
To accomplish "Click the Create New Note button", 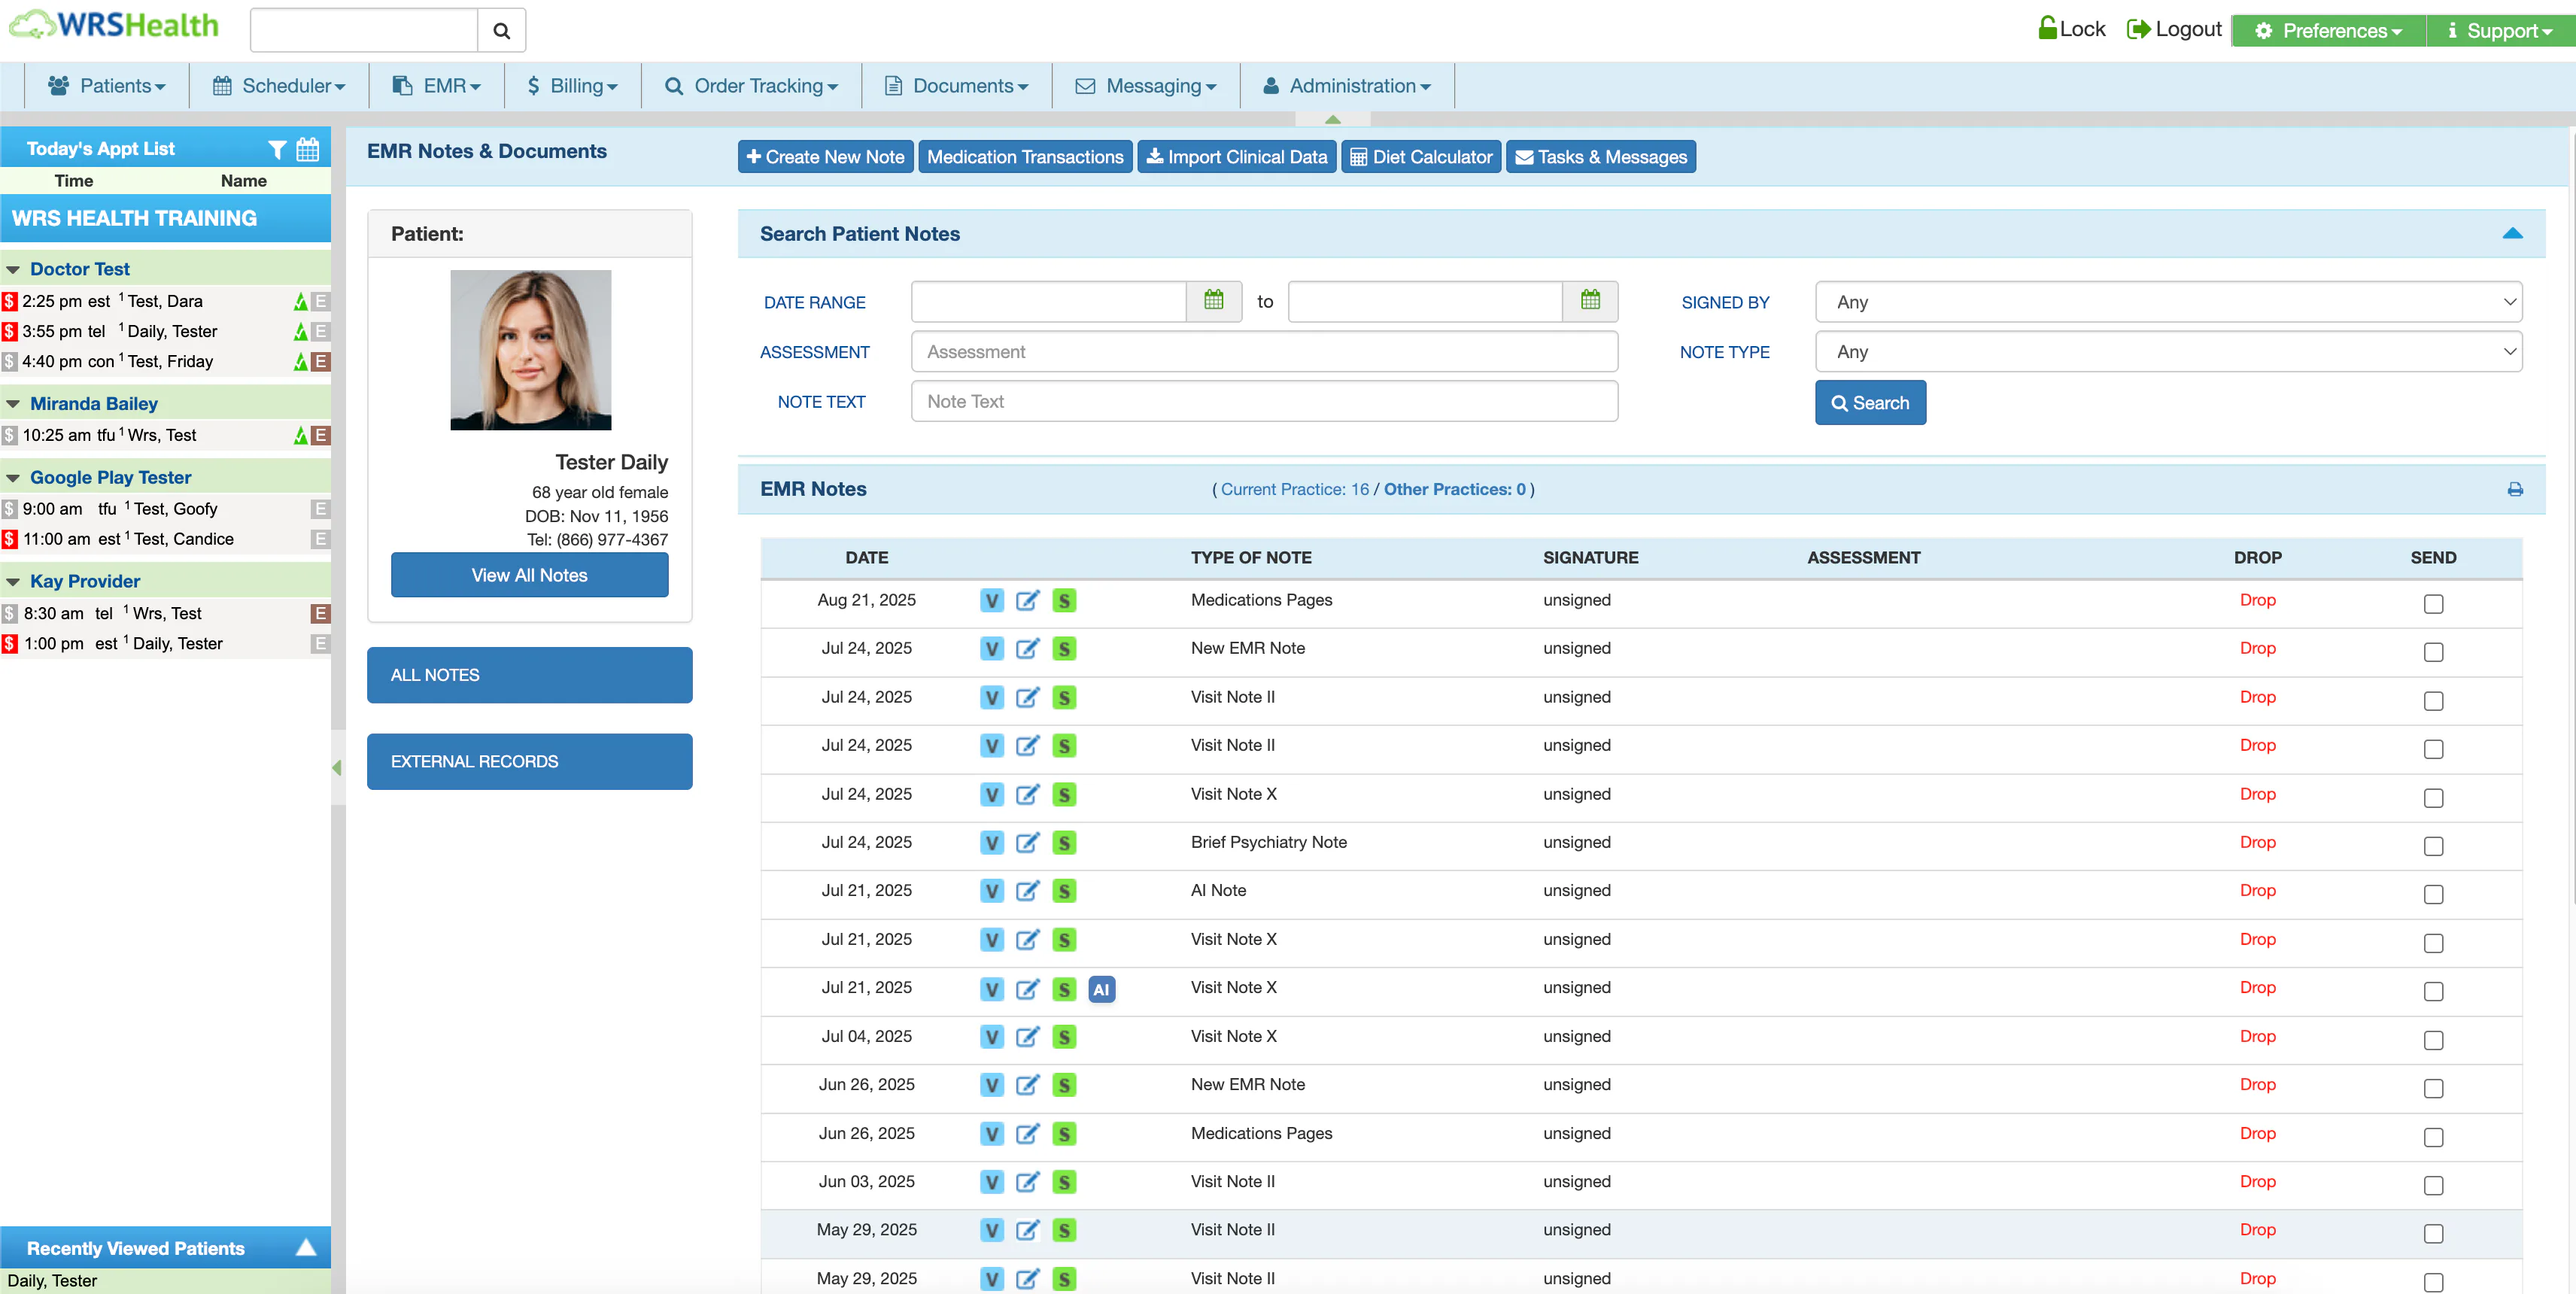I will tap(825, 156).
